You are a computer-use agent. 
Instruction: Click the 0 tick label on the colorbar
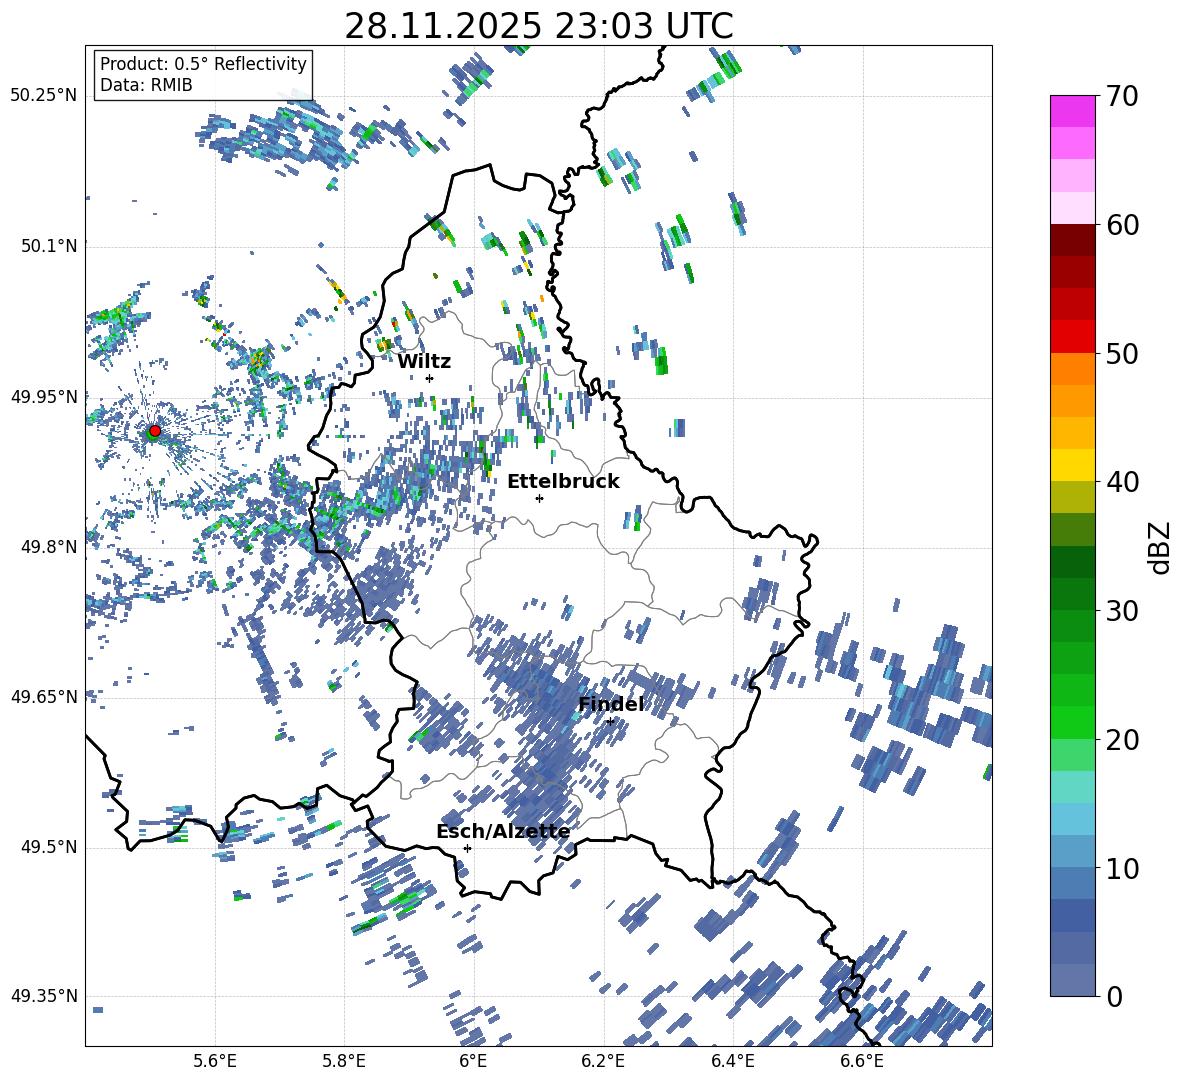point(1115,996)
